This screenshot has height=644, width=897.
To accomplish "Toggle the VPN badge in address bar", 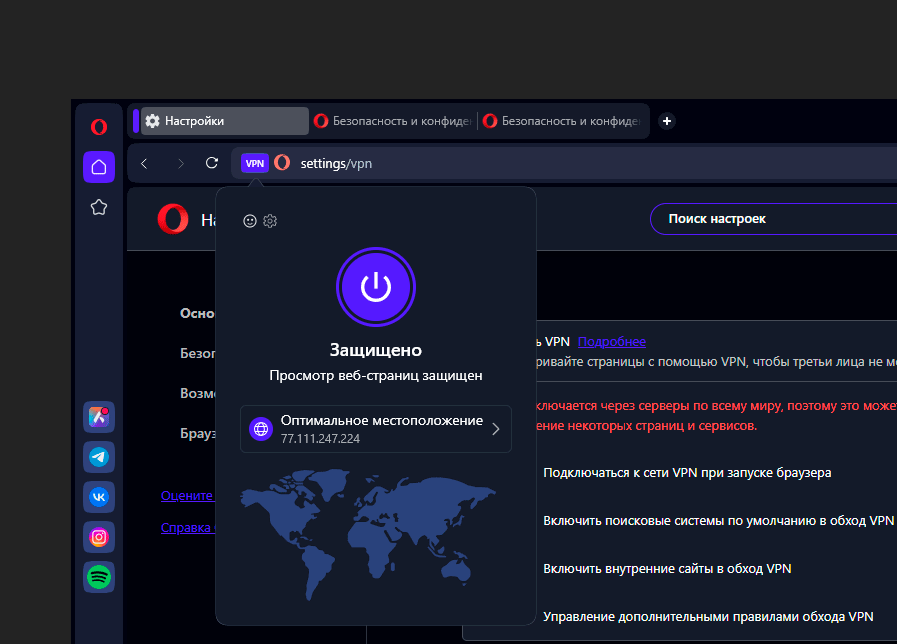I will coord(255,163).
